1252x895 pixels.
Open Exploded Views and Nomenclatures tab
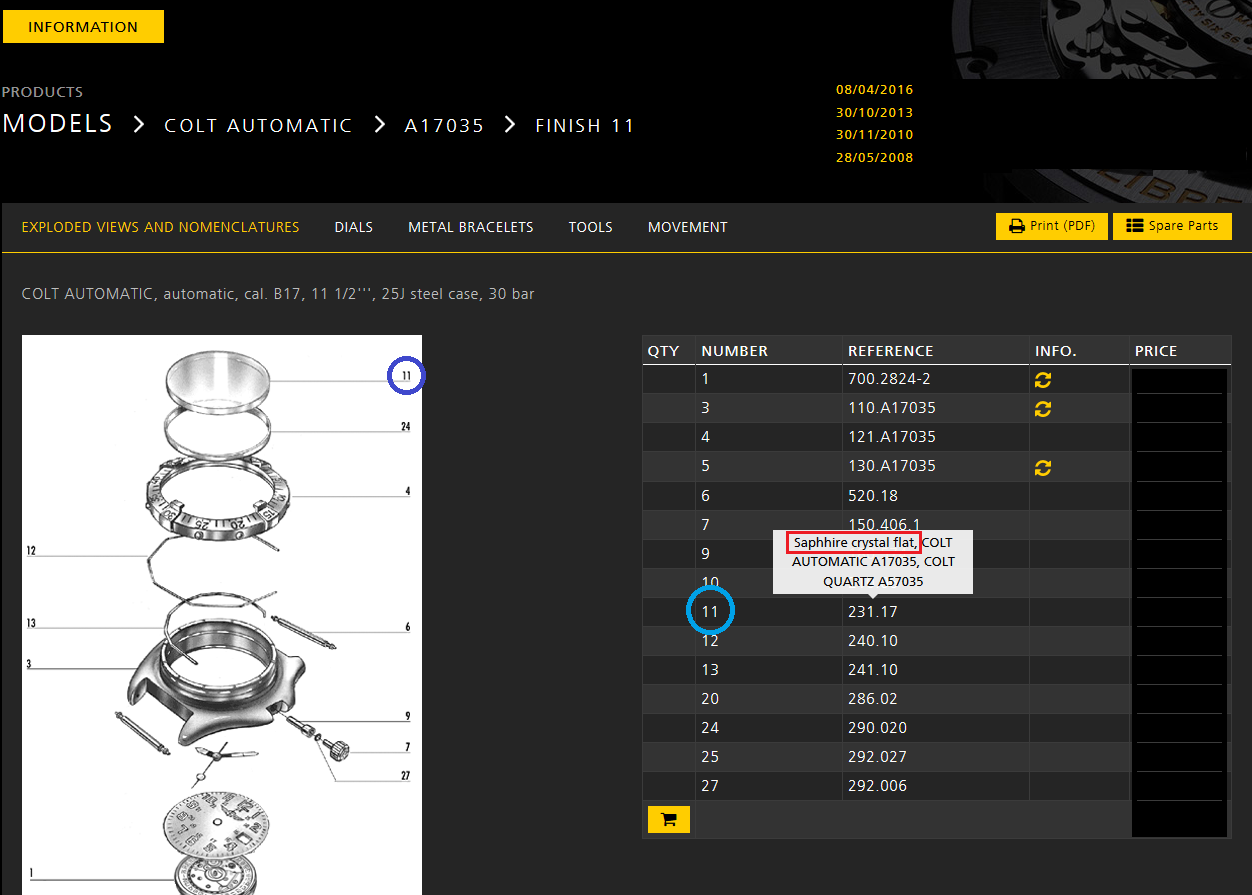click(160, 227)
